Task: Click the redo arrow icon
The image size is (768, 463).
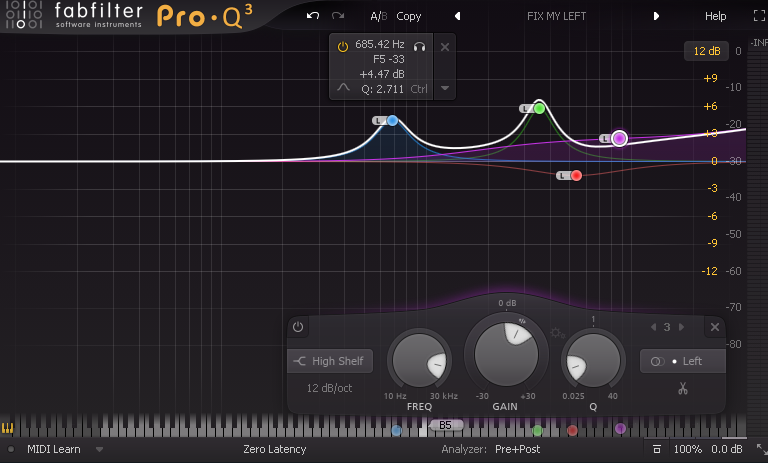Action: [x=338, y=16]
